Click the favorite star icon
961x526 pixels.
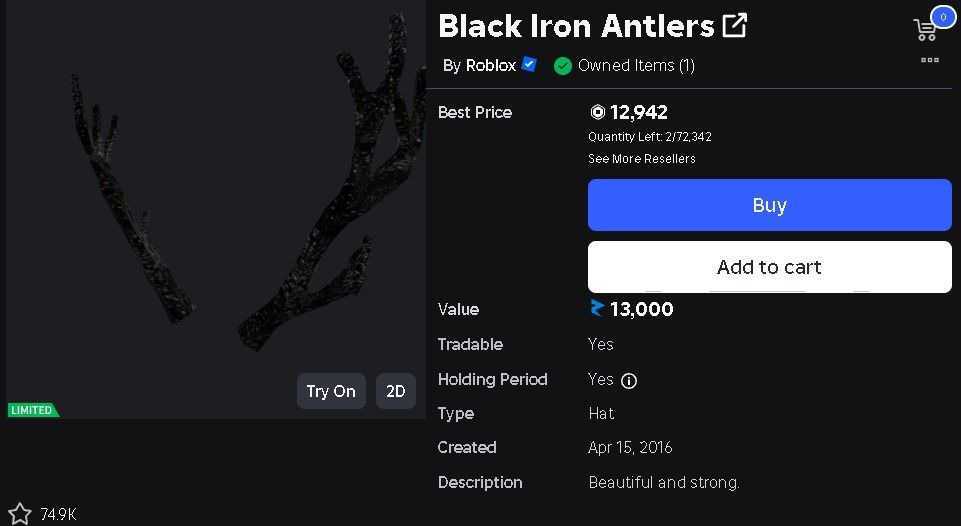(x=19, y=514)
